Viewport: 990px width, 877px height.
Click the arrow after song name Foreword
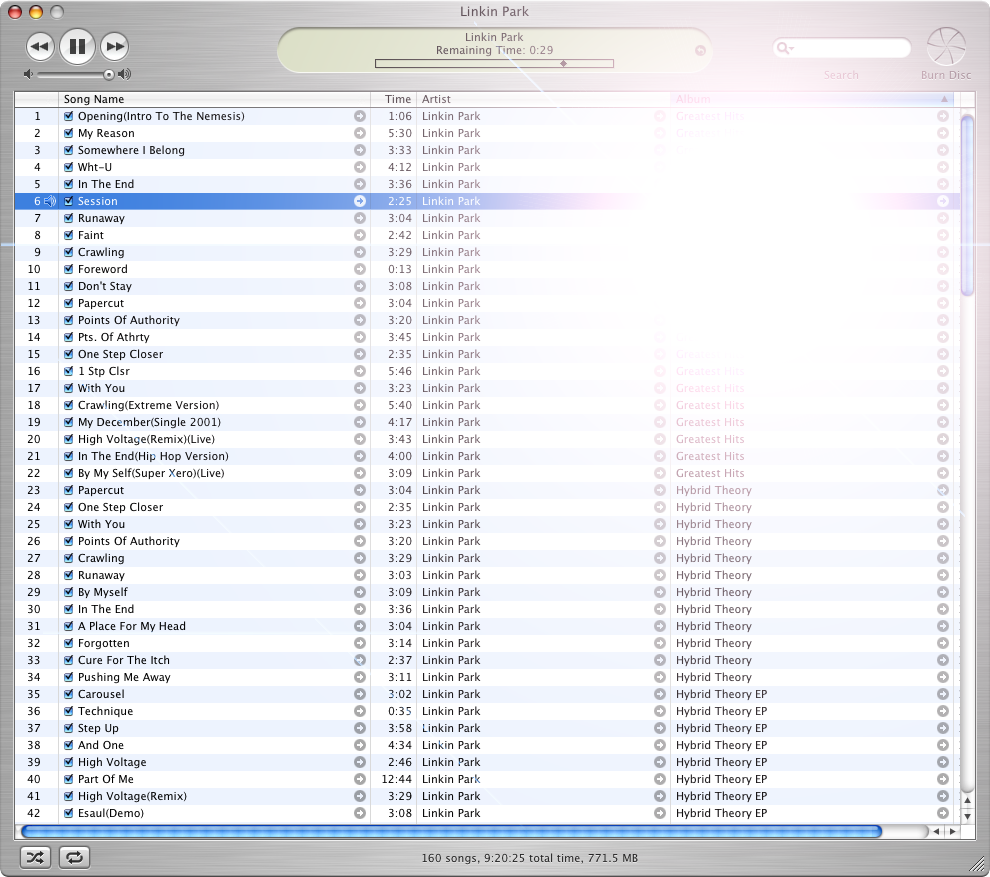(x=360, y=270)
